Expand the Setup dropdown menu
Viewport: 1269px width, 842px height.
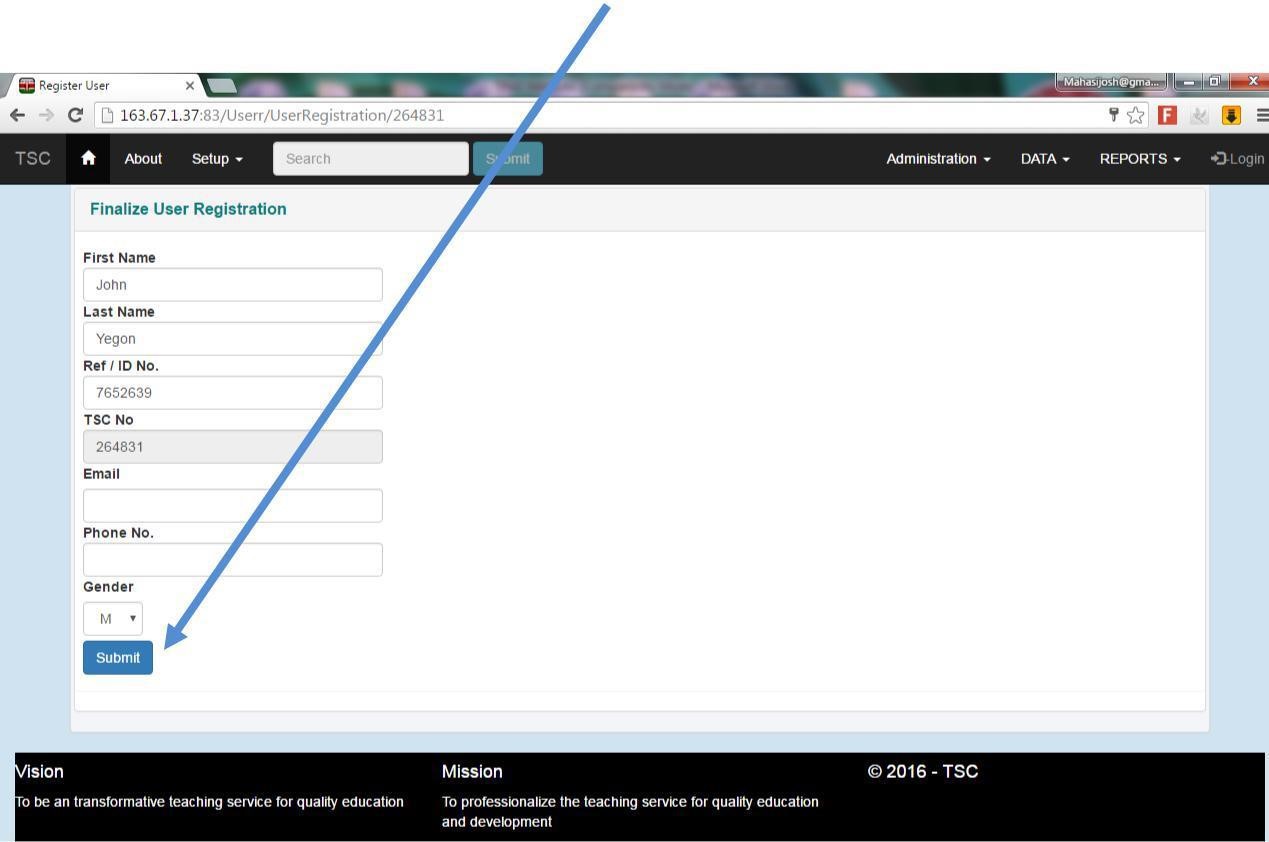(217, 159)
